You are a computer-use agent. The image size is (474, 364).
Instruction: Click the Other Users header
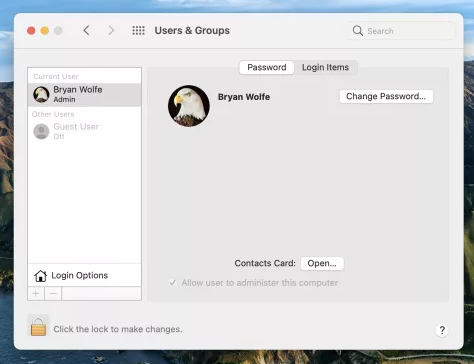tap(53, 114)
